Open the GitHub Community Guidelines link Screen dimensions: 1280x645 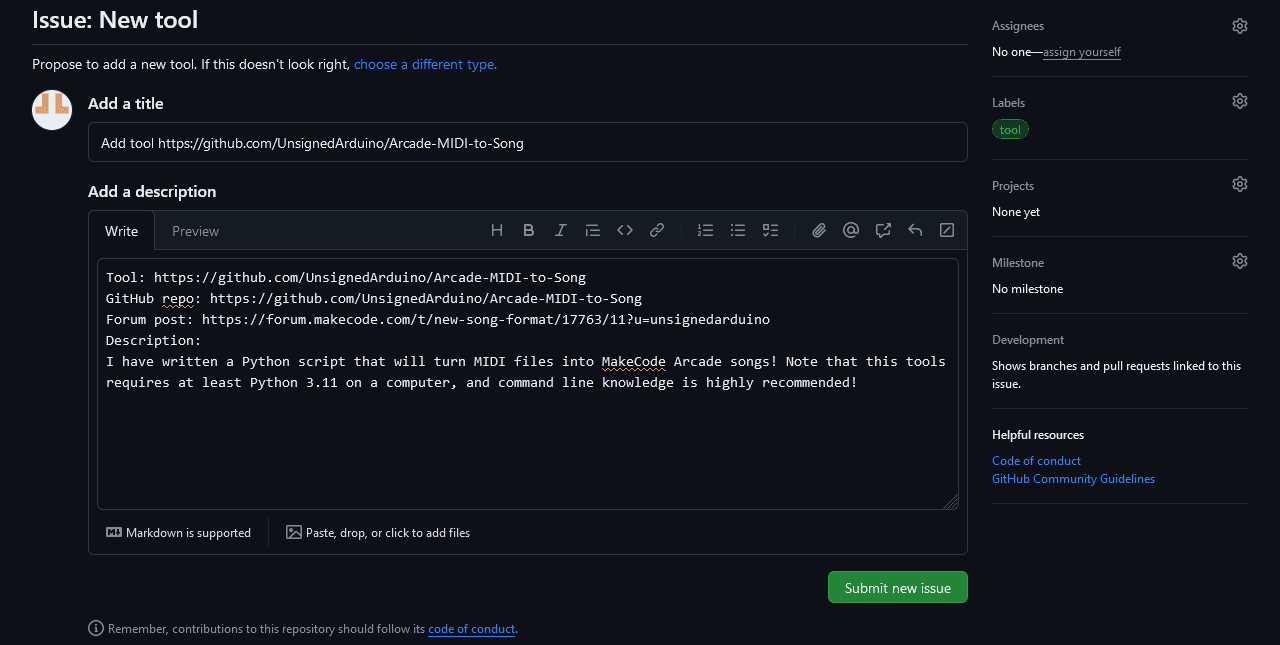point(1073,479)
